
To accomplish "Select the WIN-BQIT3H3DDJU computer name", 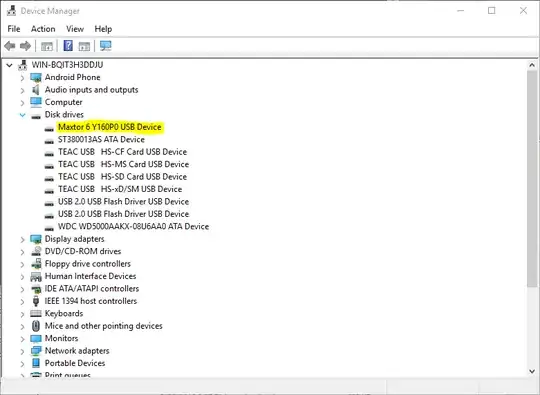I will [67, 65].
